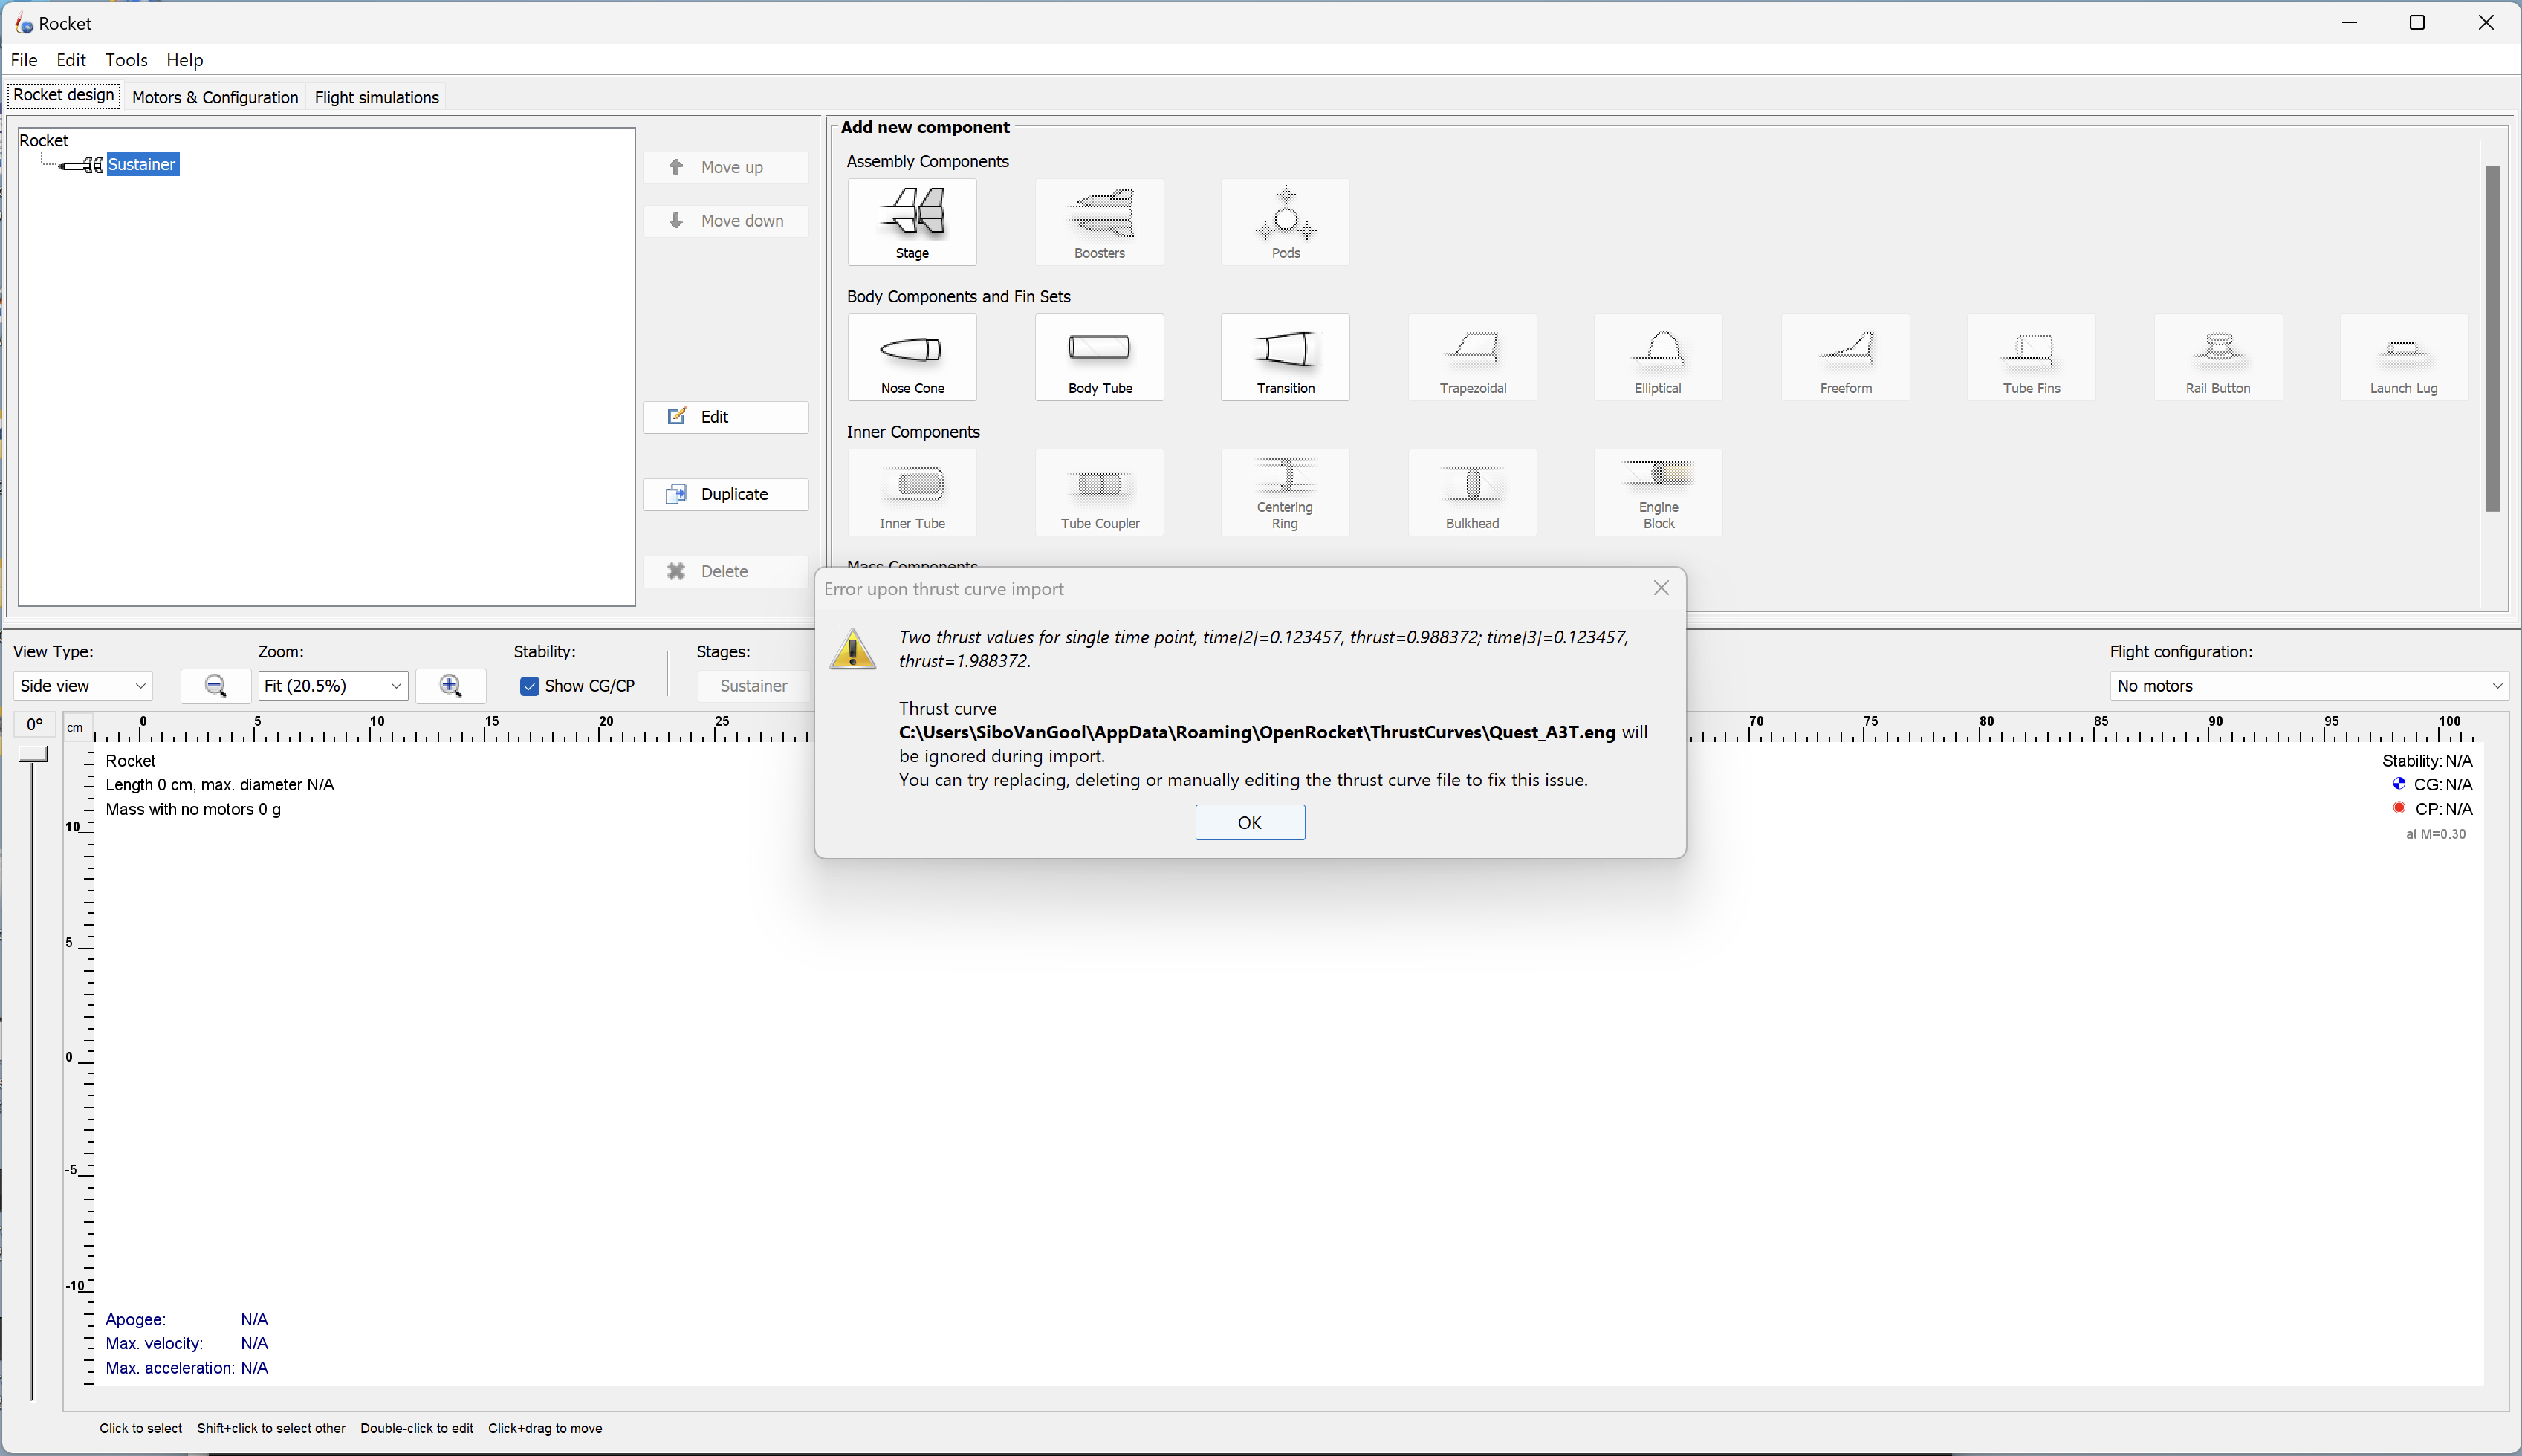This screenshot has width=2522, height=1456.
Task: Click the Duplicate component button
Action: click(x=725, y=494)
